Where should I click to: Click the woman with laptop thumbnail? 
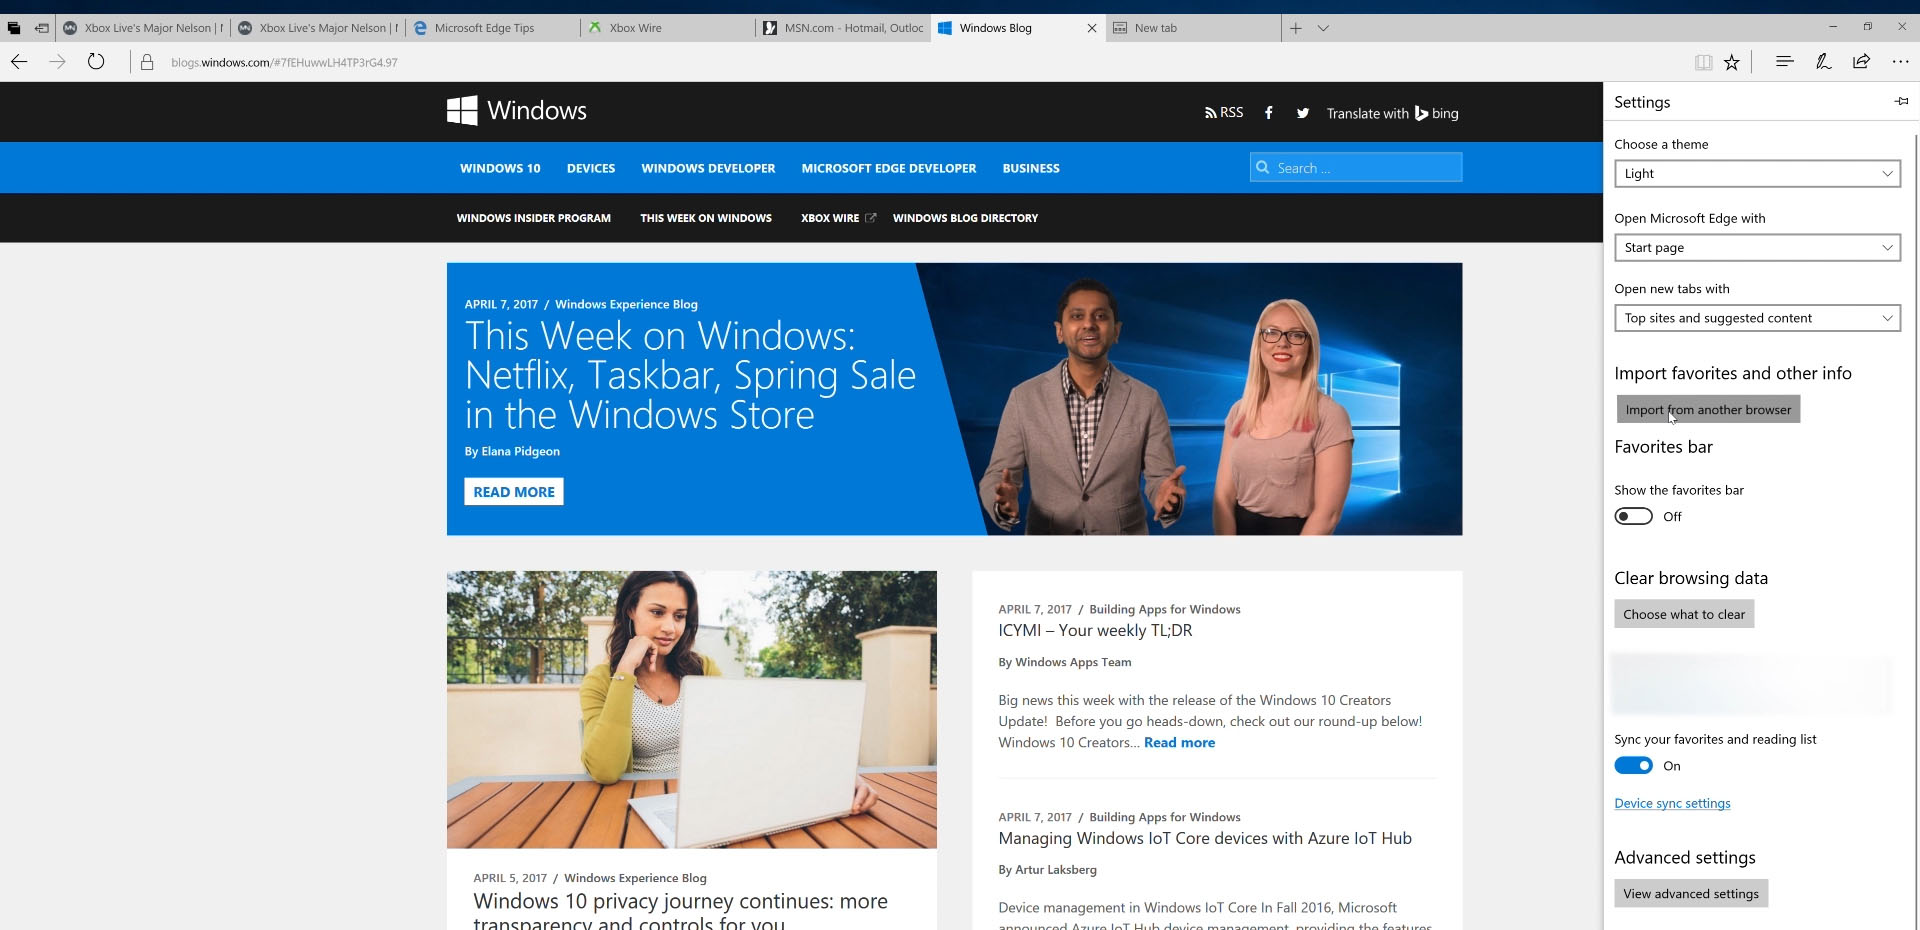(x=692, y=709)
